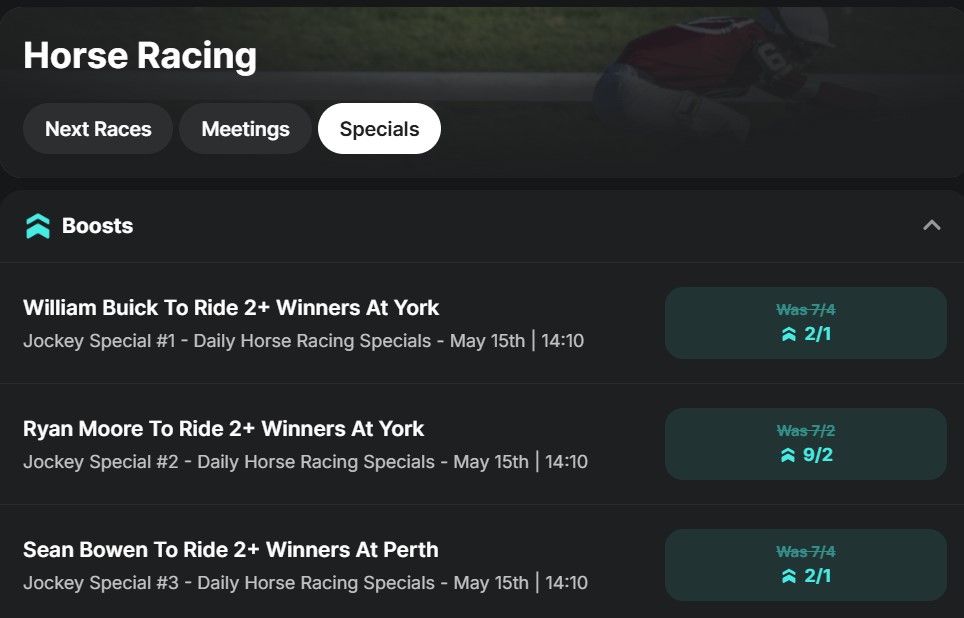Click the Jockey Special #1 subtitle
Image resolution: width=964 pixels, height=618 pixels.
click(x=303, y=341)
